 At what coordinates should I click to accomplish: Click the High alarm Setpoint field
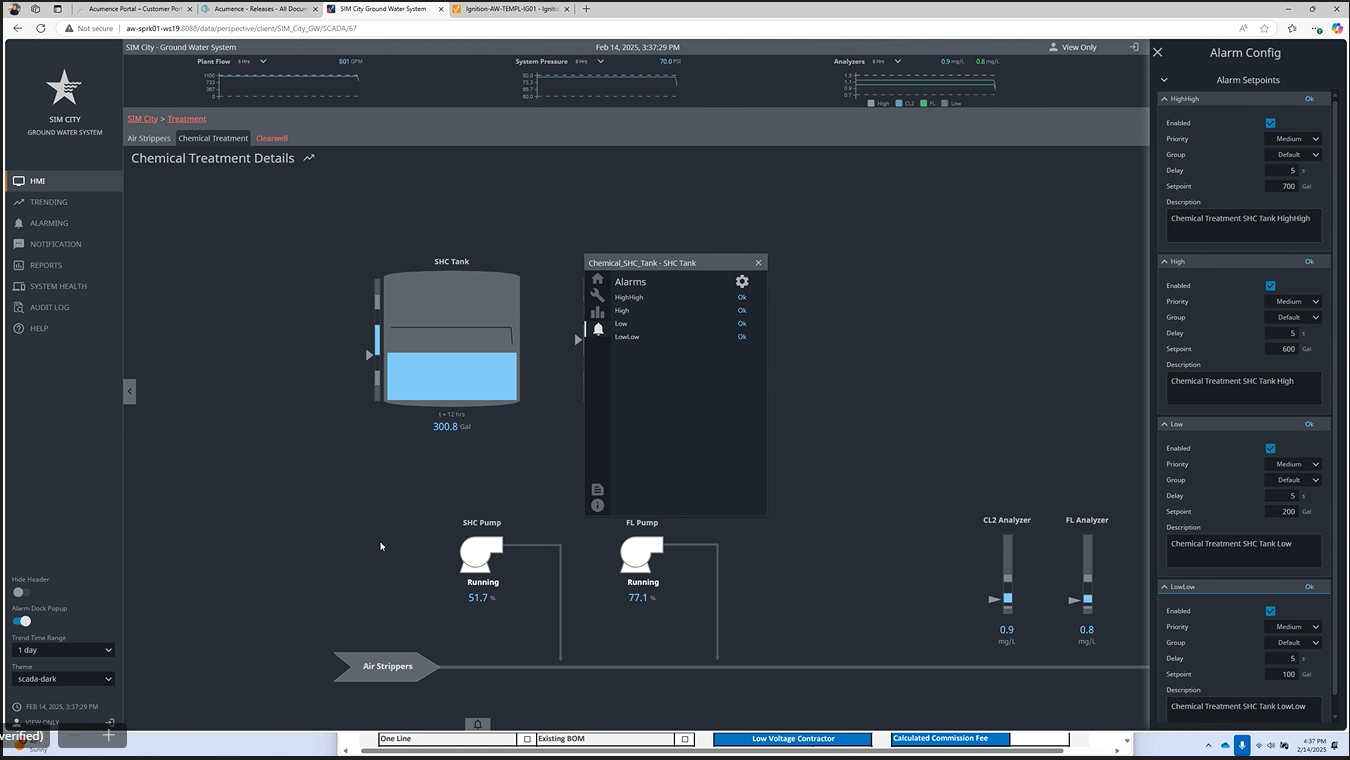1282,349
